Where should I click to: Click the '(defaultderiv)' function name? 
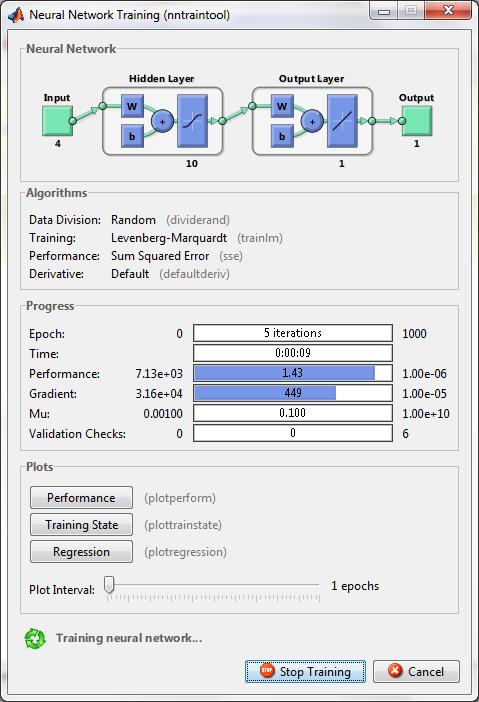pyautogui.click(x=194, y=274)
